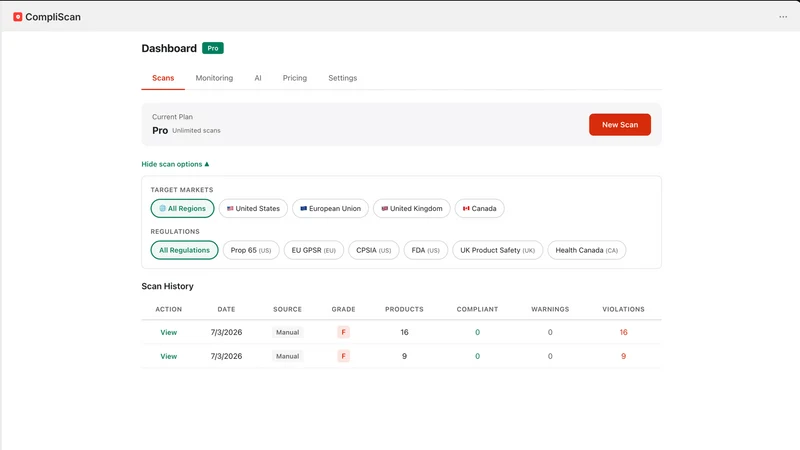Viewport: 800px width, 450px height.
Task: Click F grade badge in 16-products row
Action: pyautogui.click(x=343, y=332)
